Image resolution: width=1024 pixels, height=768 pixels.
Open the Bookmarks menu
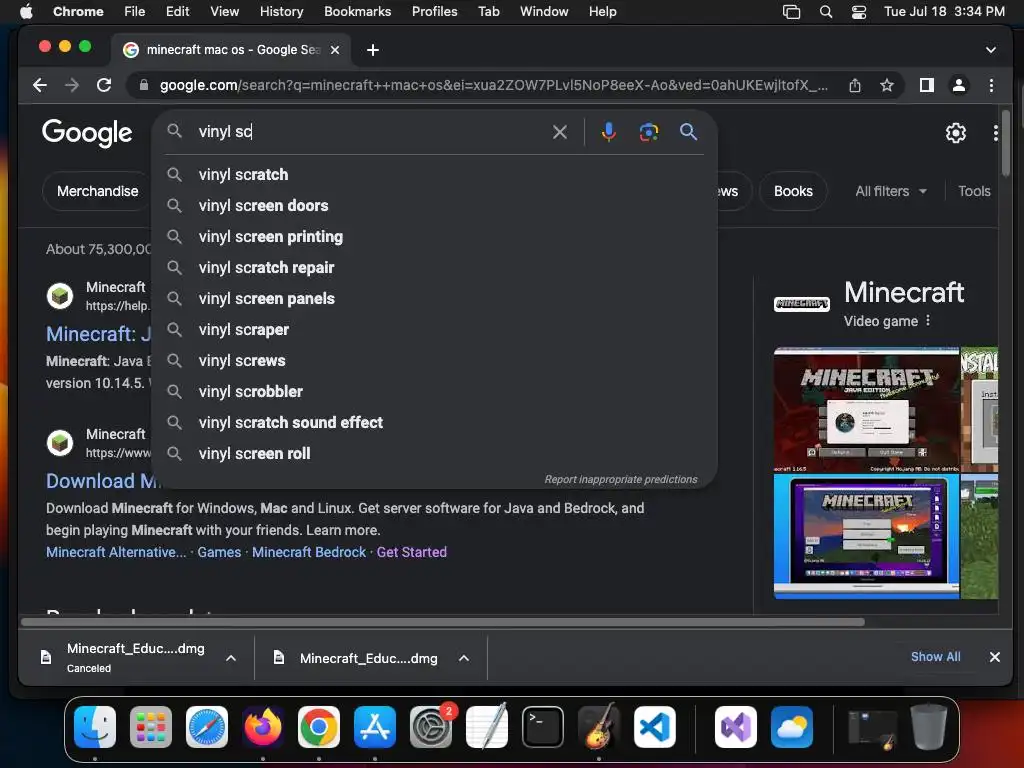[x=358, y=12]
